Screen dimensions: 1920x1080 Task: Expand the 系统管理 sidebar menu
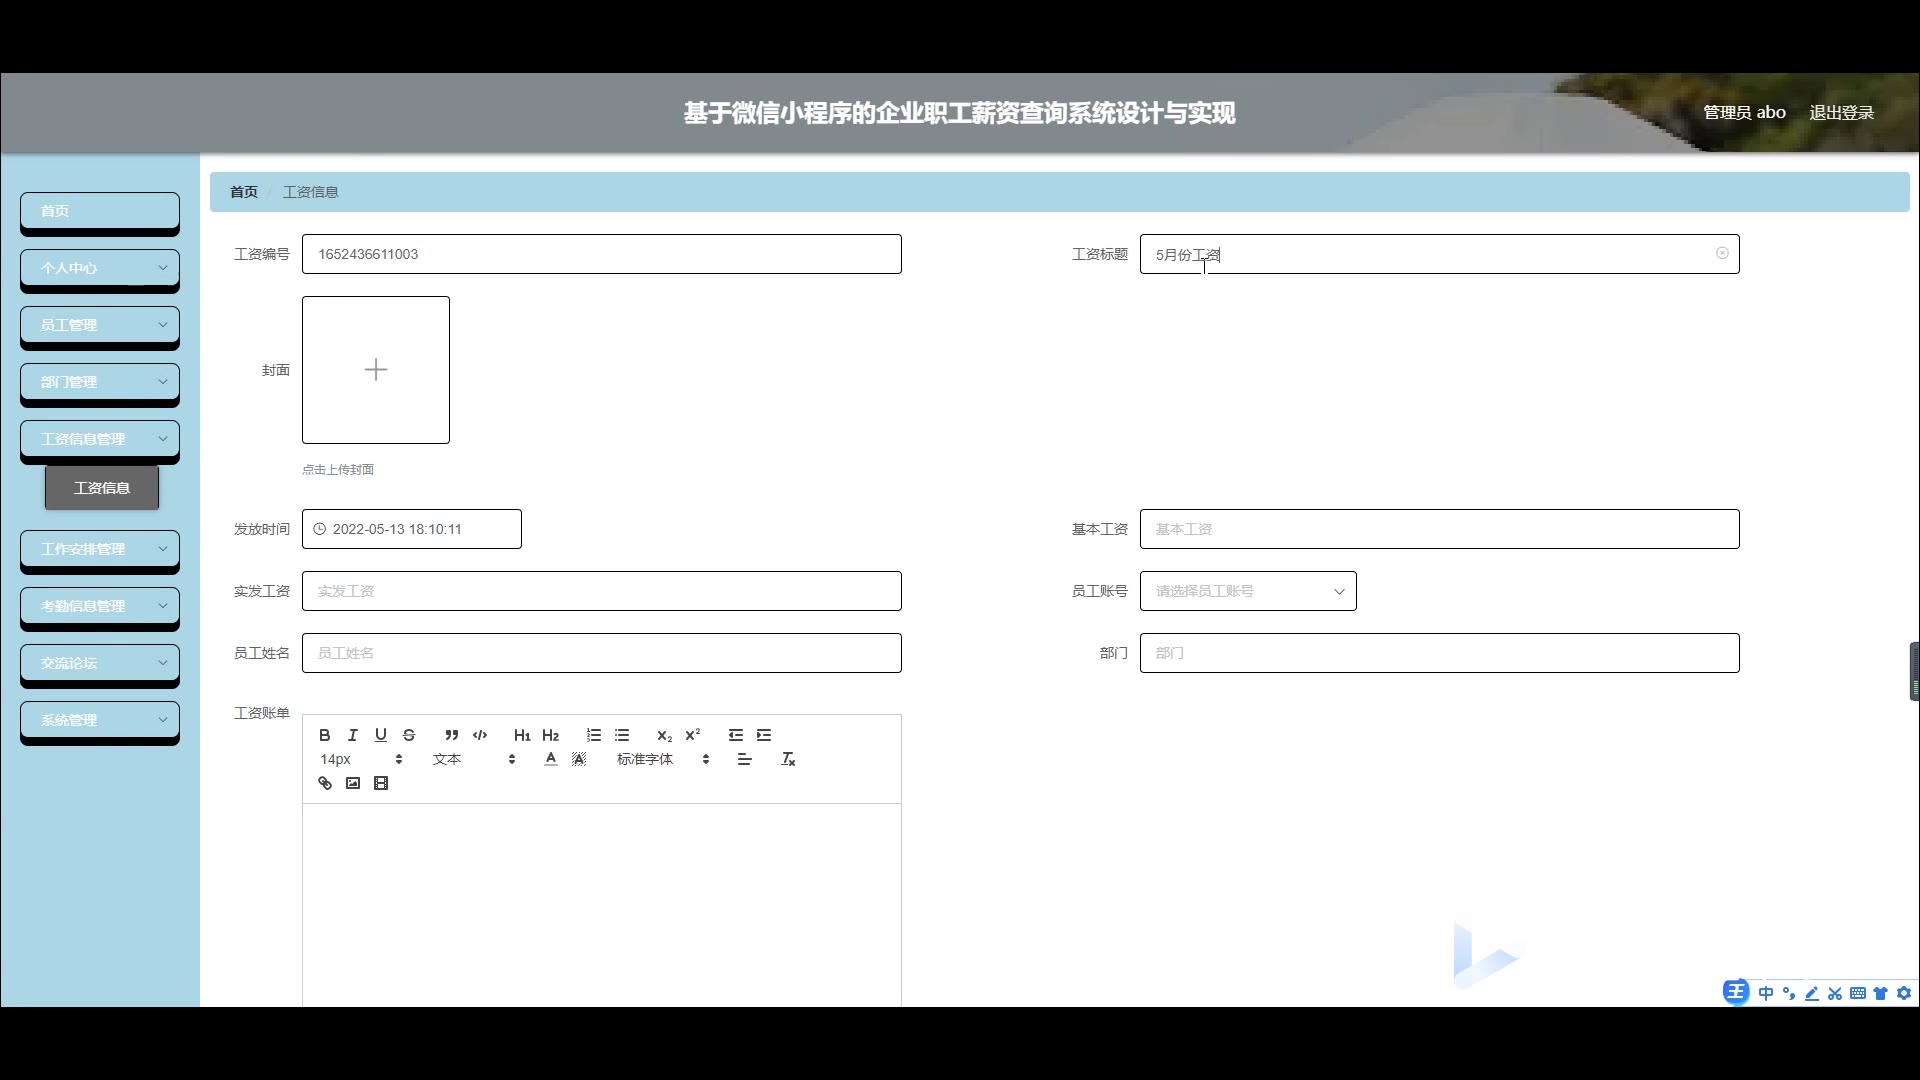point(100,720)
